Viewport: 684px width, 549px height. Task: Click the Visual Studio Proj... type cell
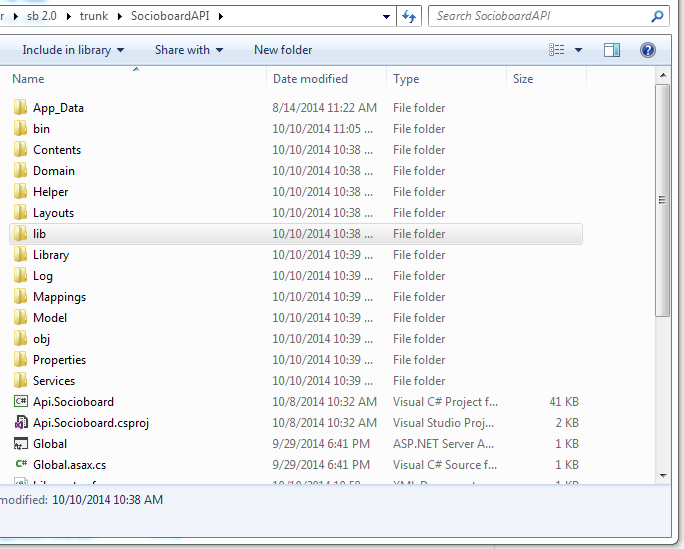click(x=443, y=423)
